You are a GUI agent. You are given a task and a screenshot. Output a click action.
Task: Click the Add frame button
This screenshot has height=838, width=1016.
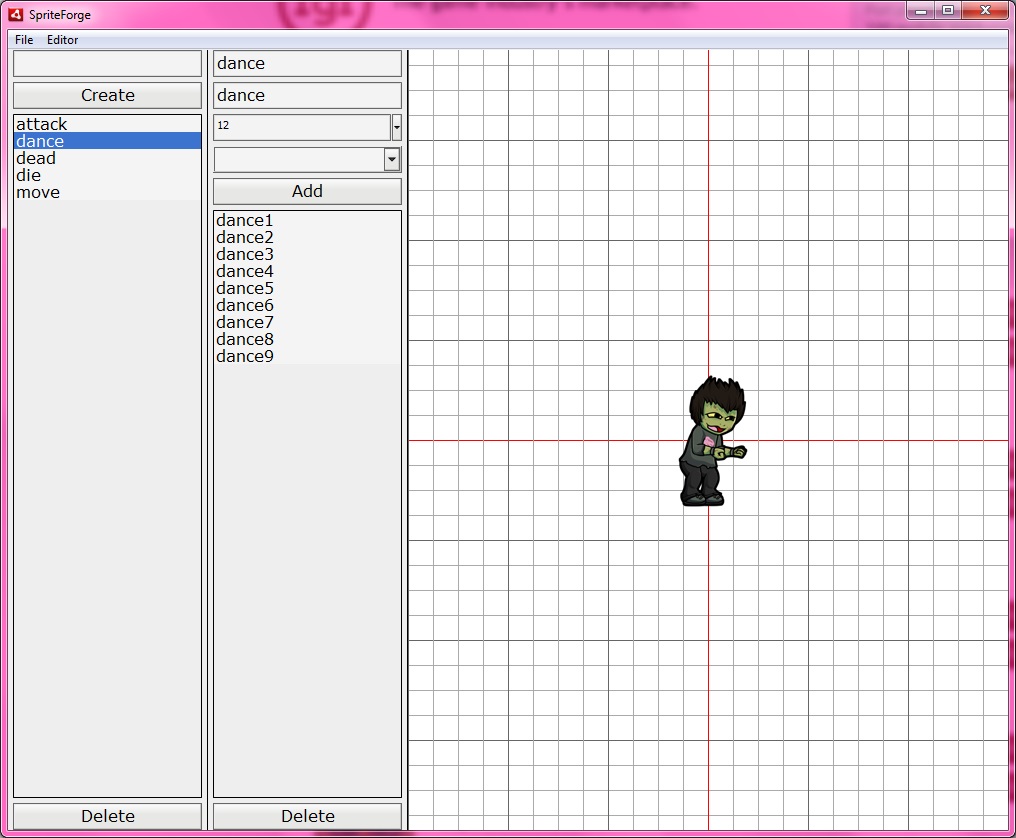point(307,191)
